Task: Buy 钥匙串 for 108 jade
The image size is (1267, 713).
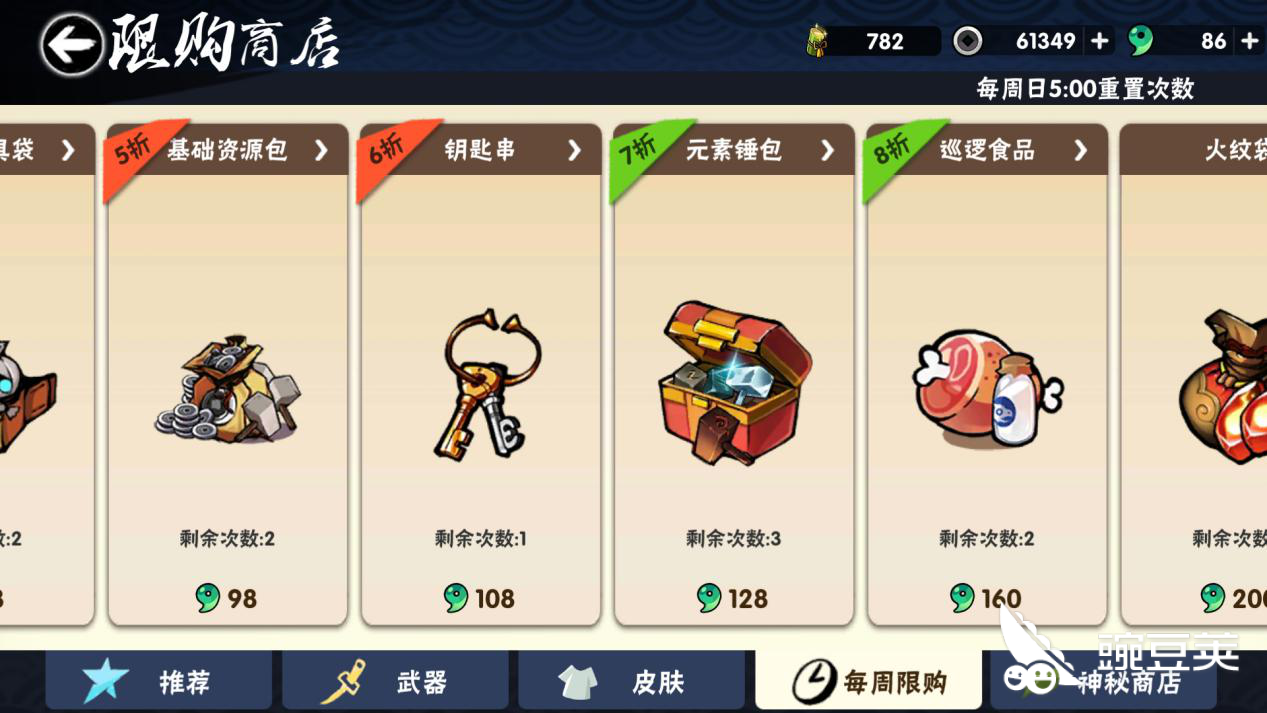Action: coord(480,598)
